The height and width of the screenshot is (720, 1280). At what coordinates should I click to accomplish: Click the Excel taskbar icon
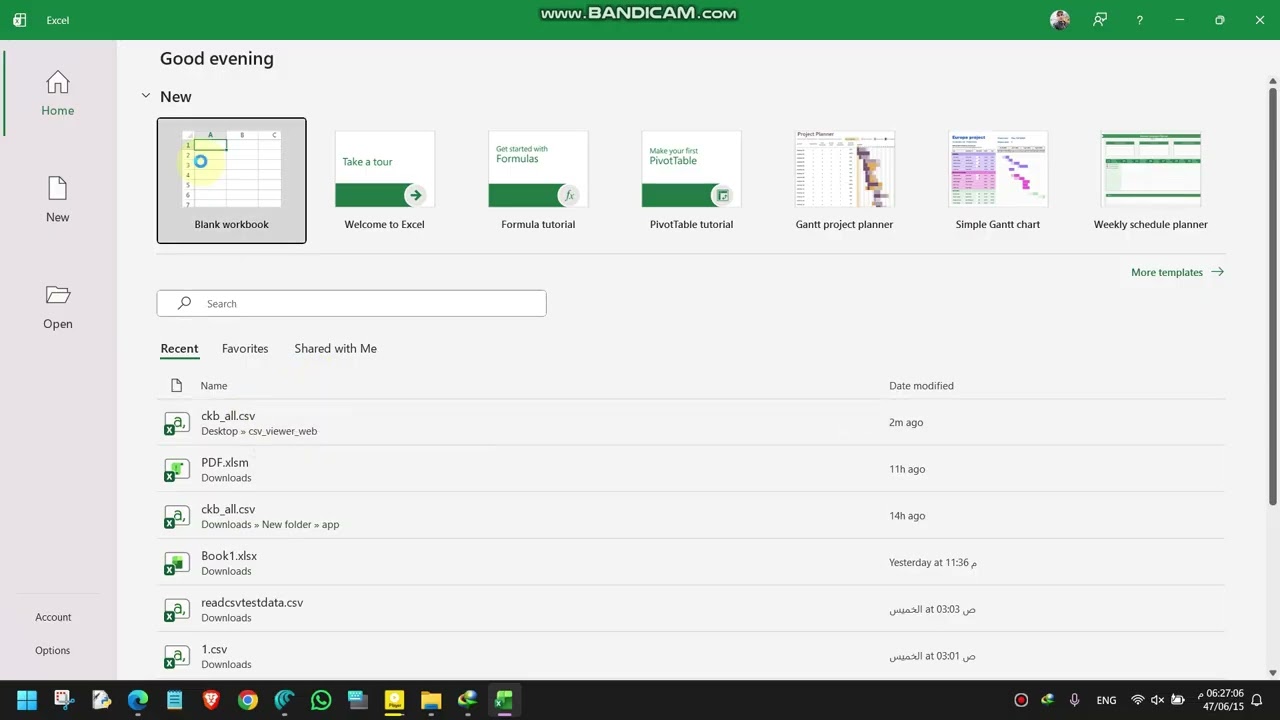pyautogui.click(x=503, y=700)
